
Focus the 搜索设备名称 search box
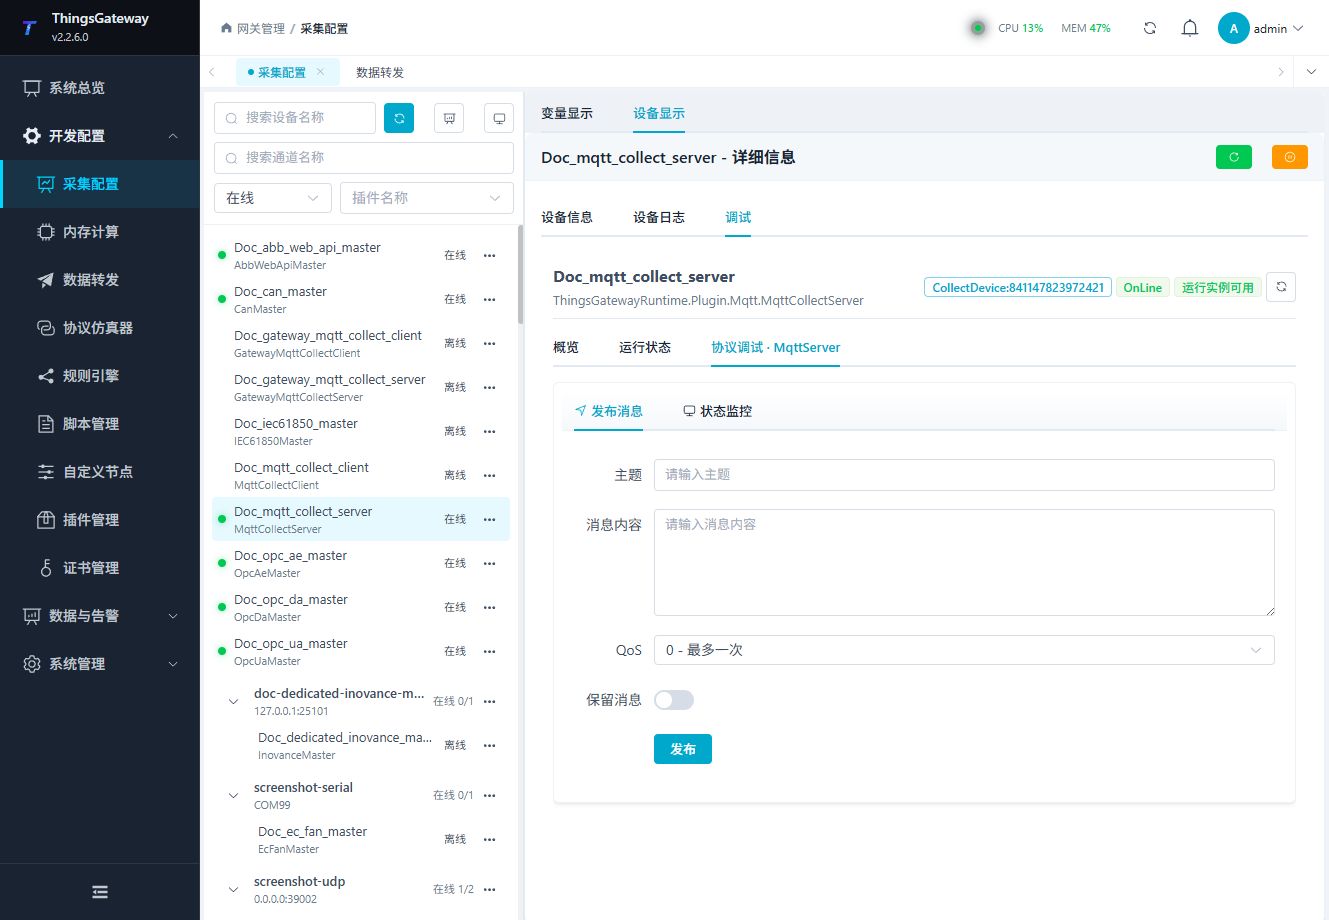click(295, 118)
